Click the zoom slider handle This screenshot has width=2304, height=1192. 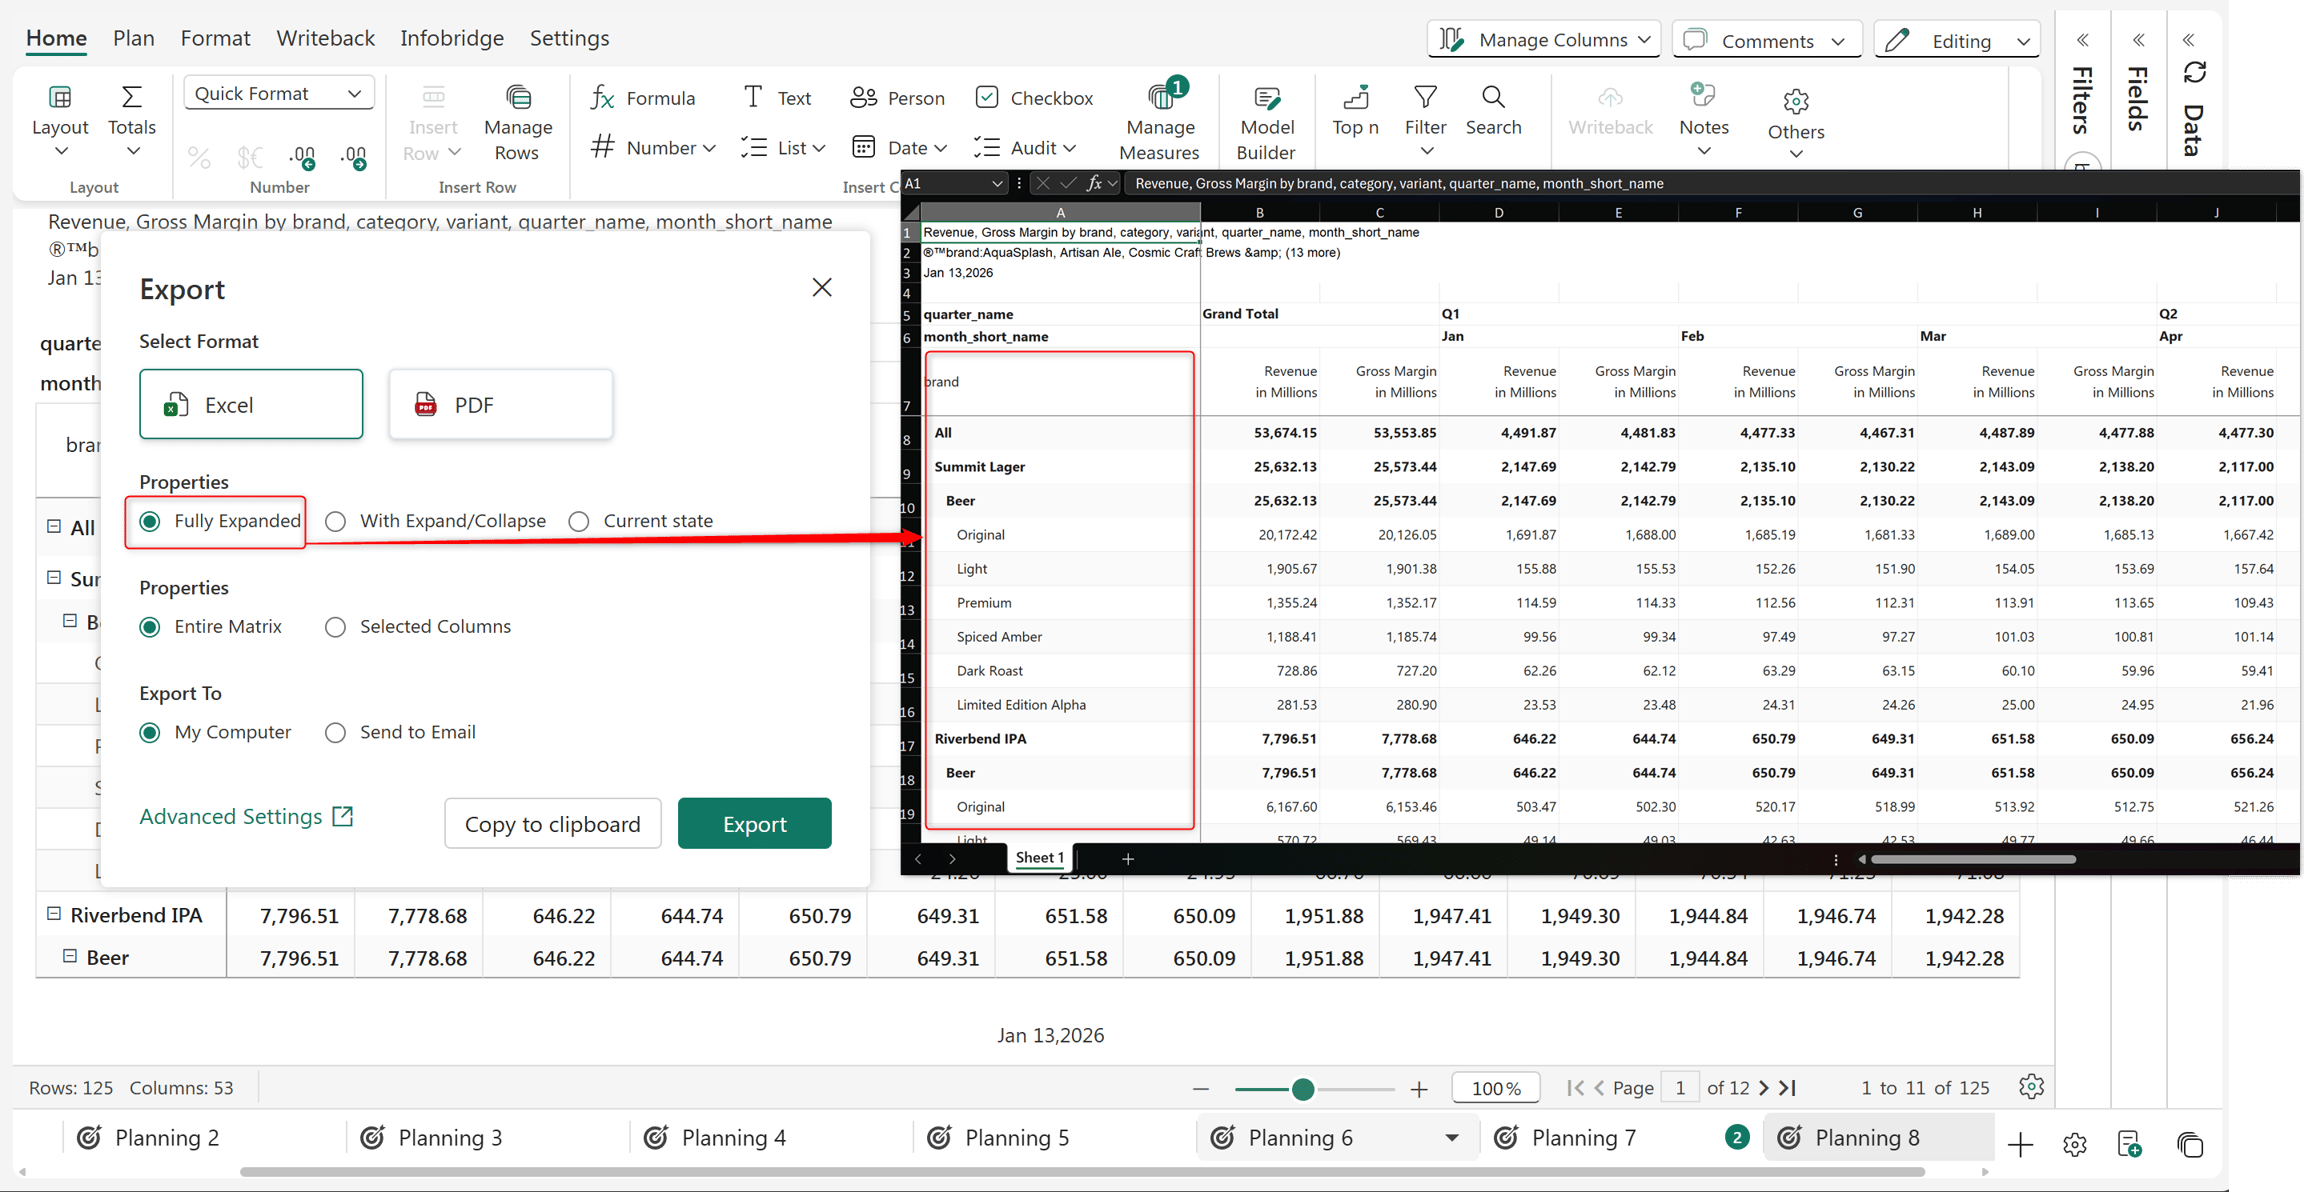click(x=1302, y=1089)
